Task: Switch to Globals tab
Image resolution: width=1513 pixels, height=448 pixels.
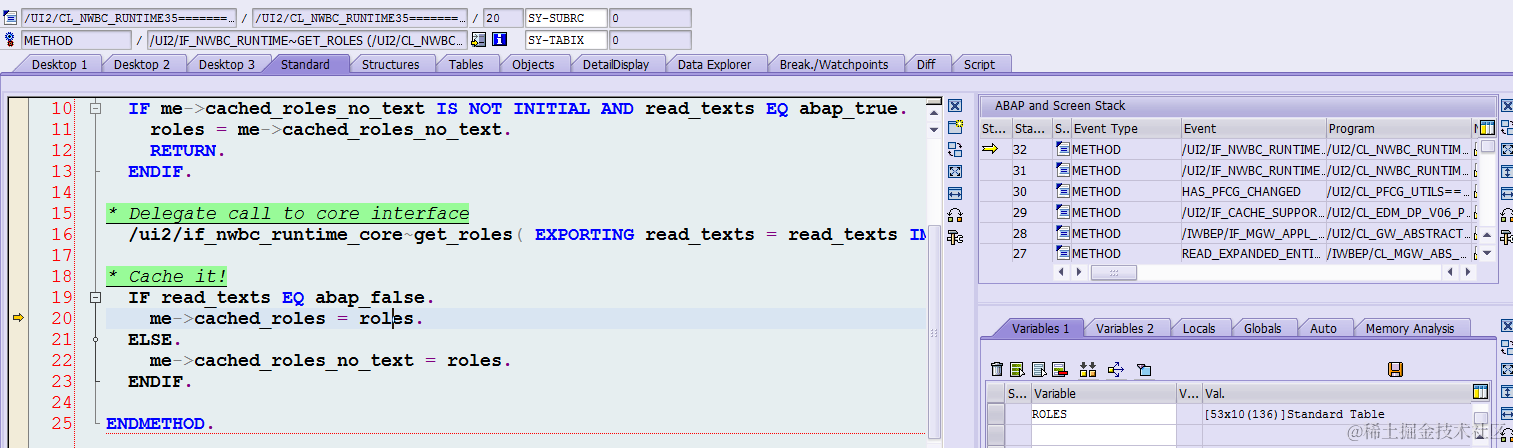Action: click(1263, 328)
